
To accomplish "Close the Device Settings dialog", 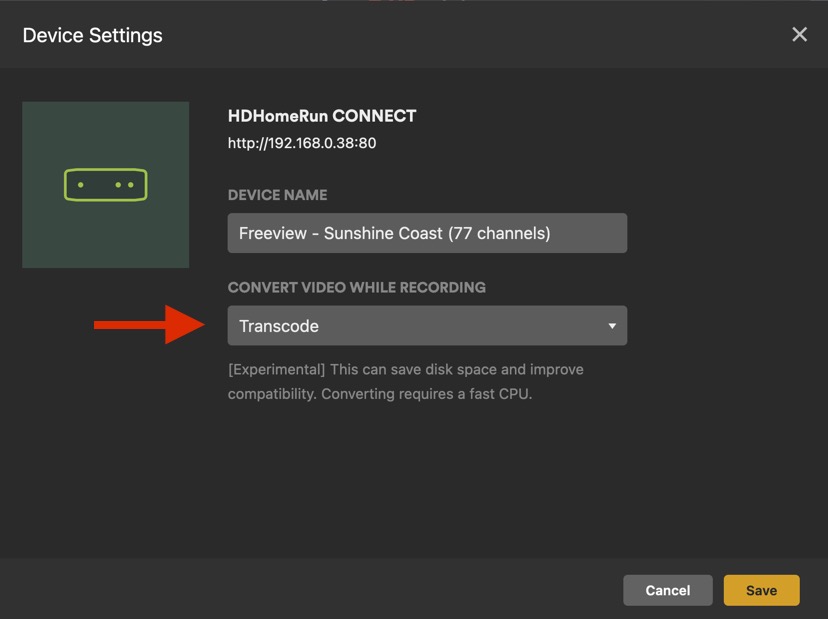I will [x=799, y=35].
